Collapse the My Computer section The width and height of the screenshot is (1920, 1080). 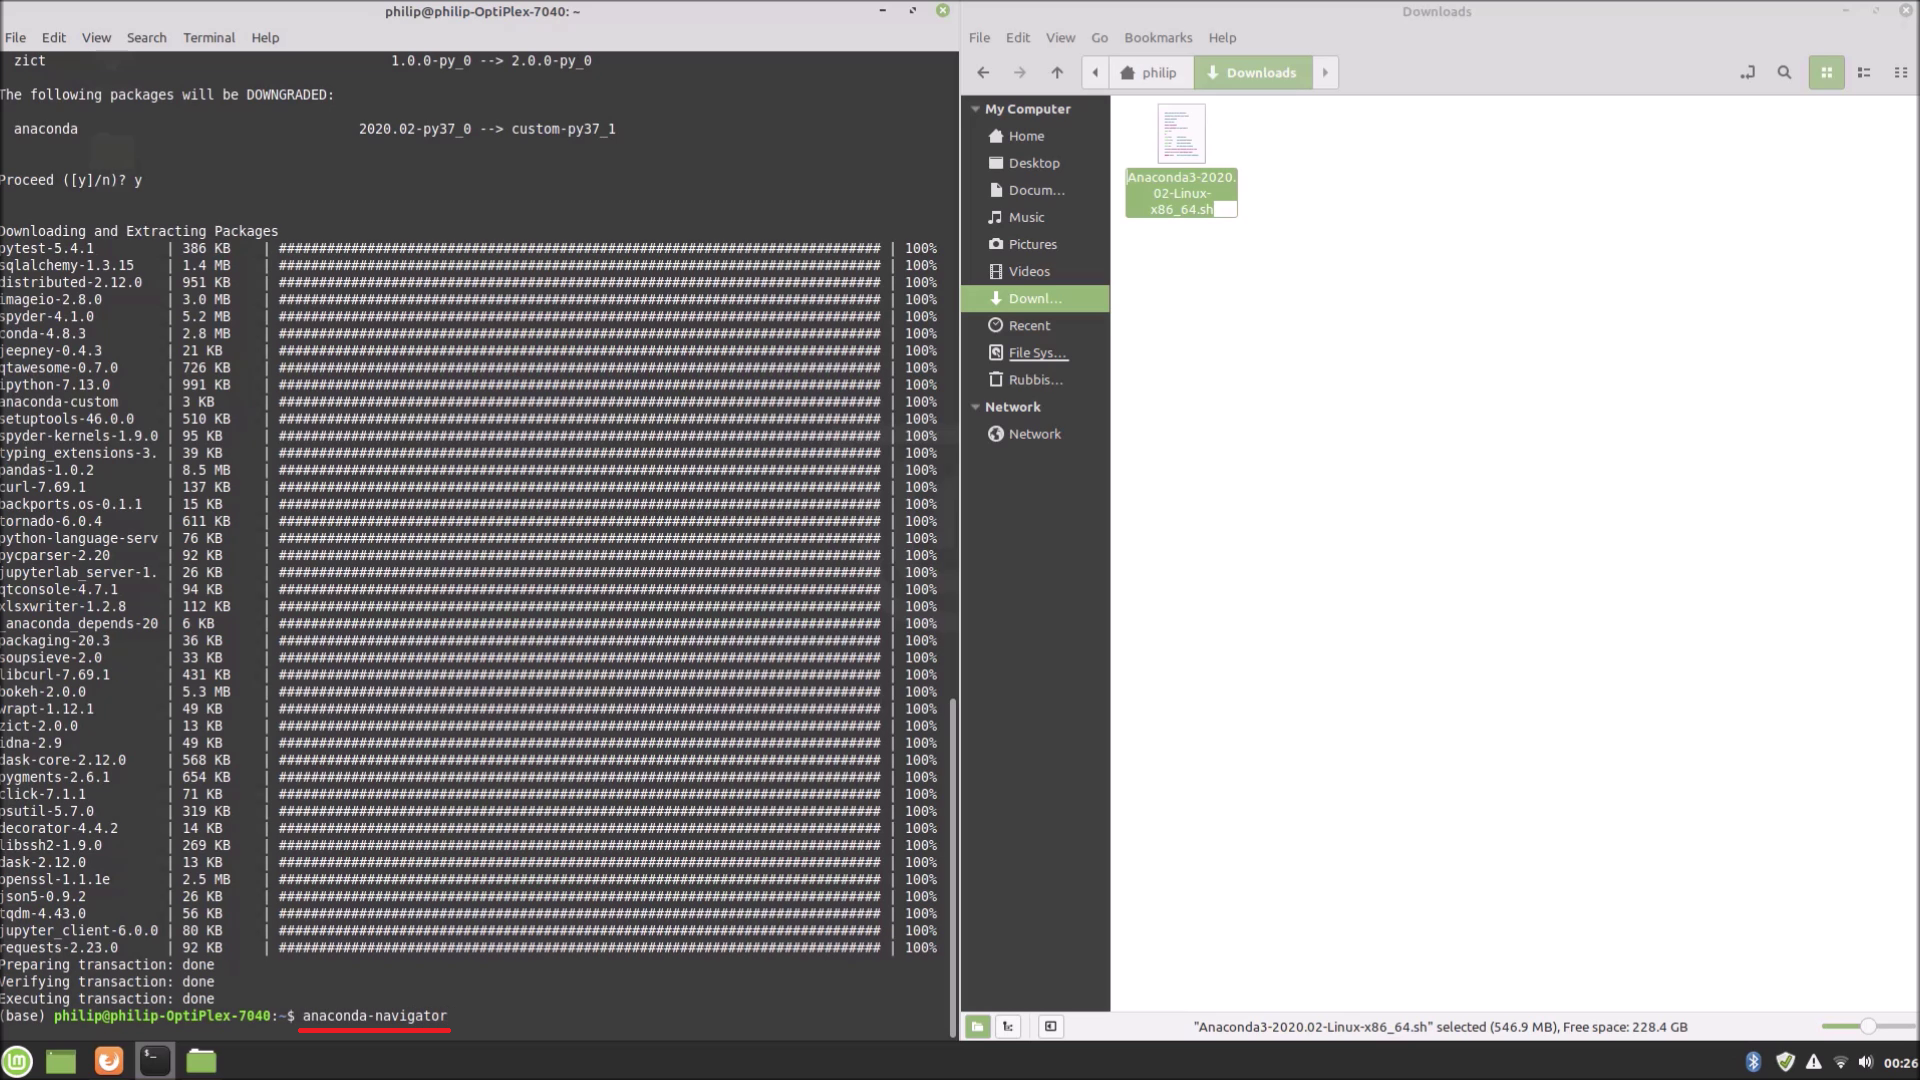(x=976, y=109)
